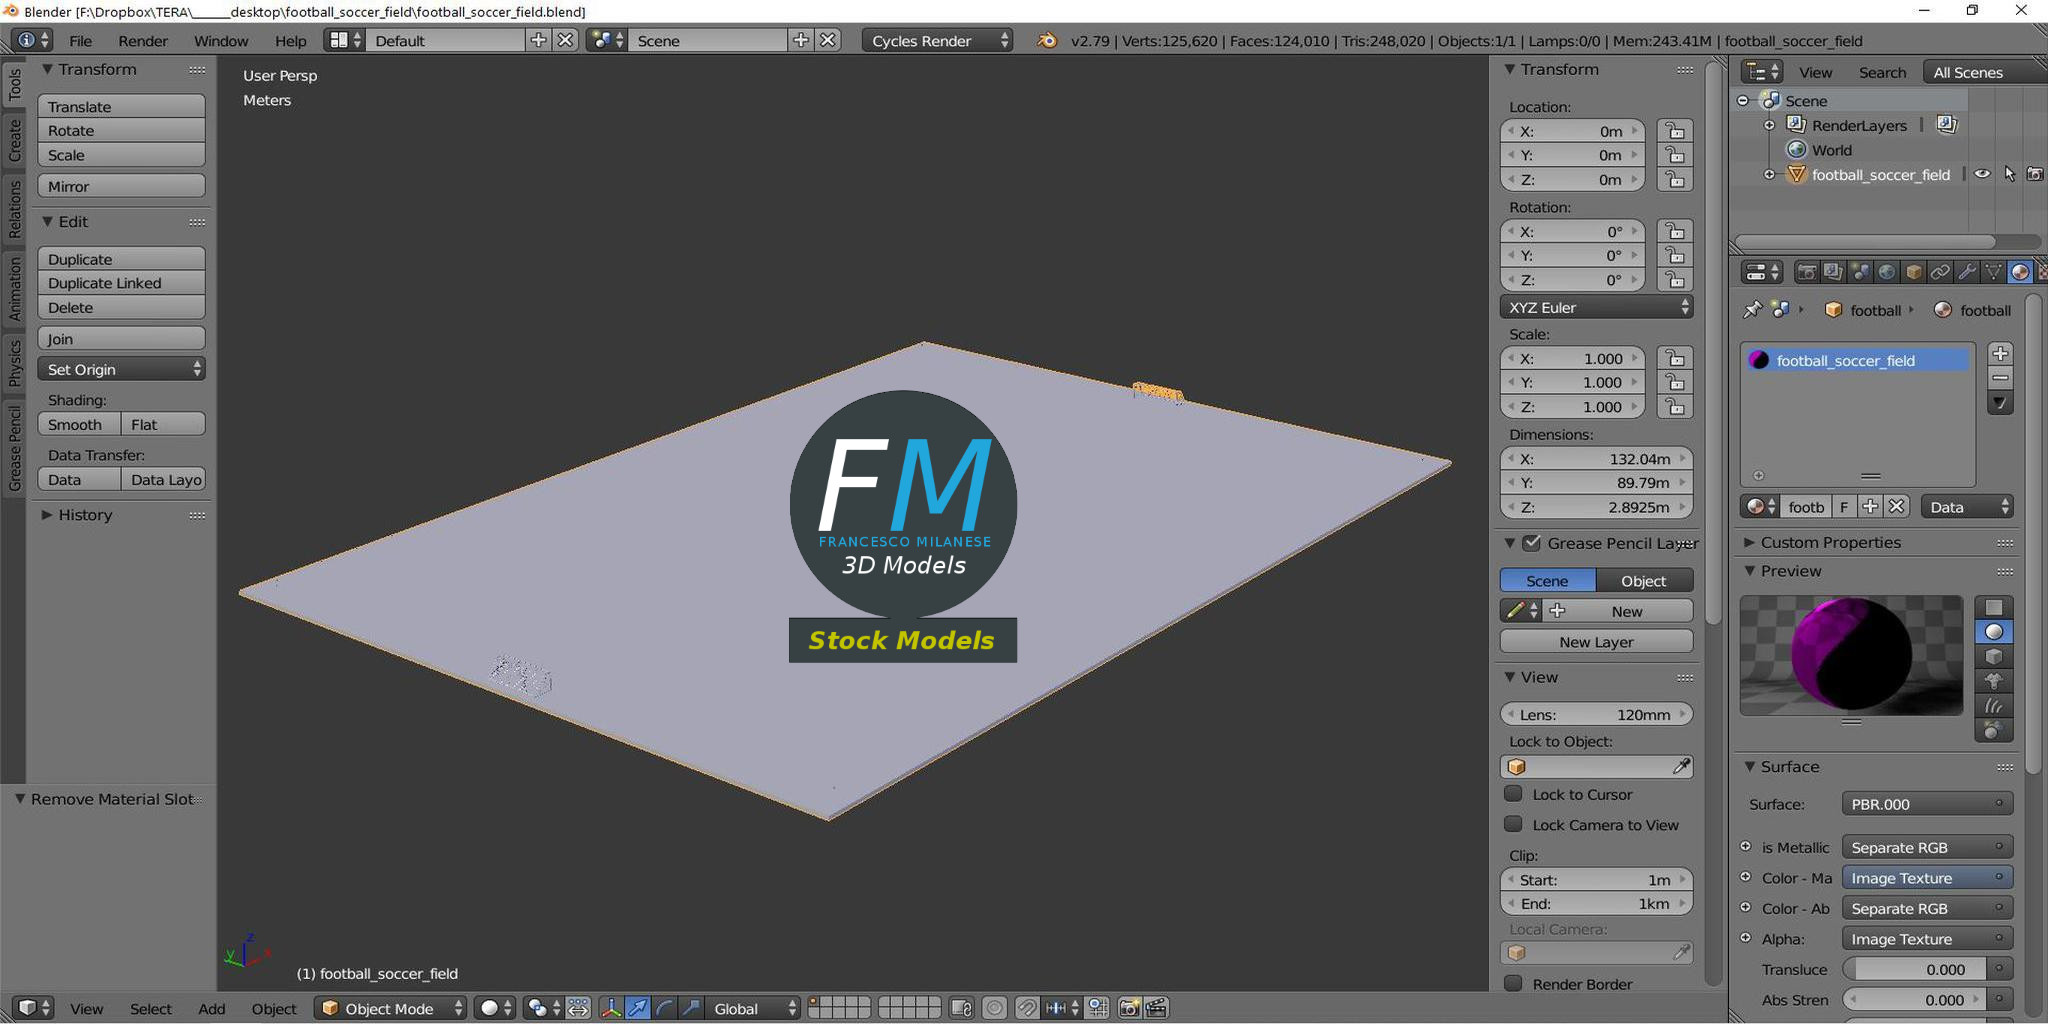Screen dimensions: 2048x1024
Task: Enable Render Border checkbox
Action: click(x=1514, y=983)
